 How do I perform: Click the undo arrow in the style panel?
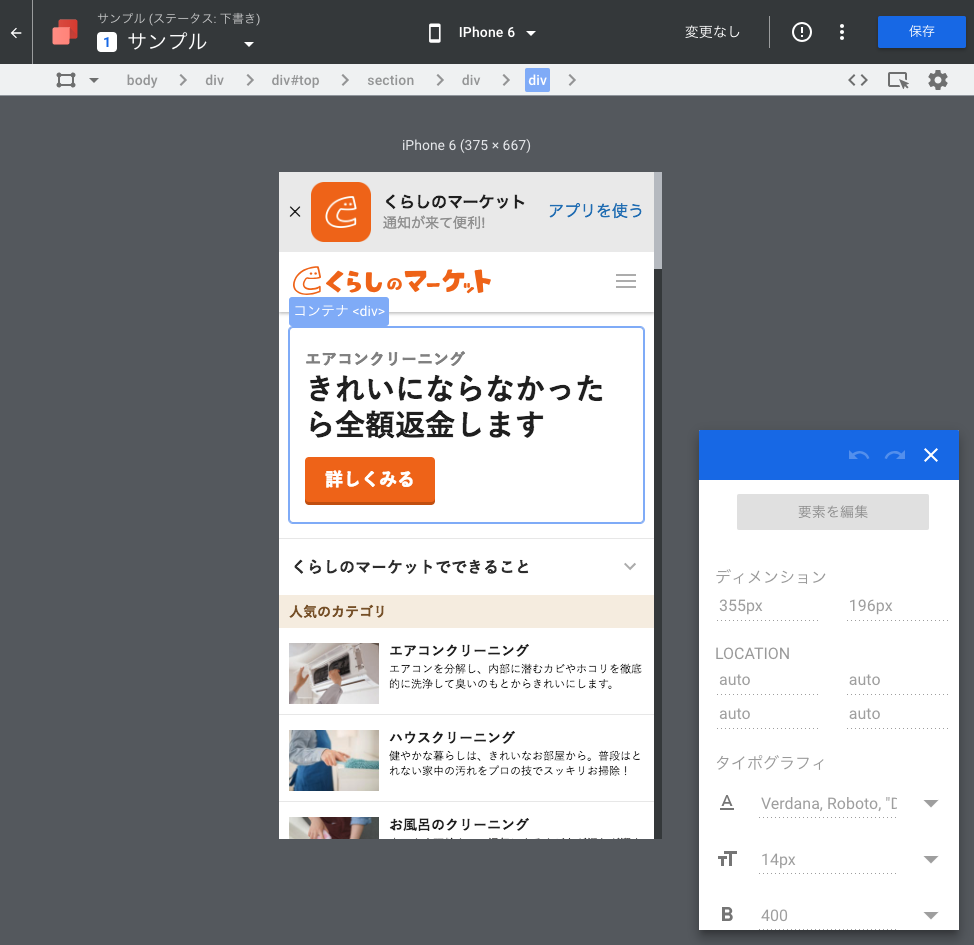tap(858, 455)
